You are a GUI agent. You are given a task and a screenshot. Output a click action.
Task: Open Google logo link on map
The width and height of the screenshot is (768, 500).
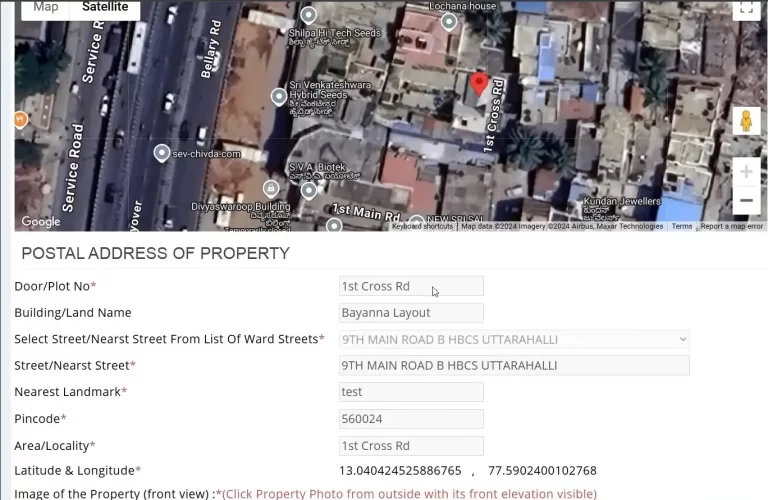click(x=41, y=222)
